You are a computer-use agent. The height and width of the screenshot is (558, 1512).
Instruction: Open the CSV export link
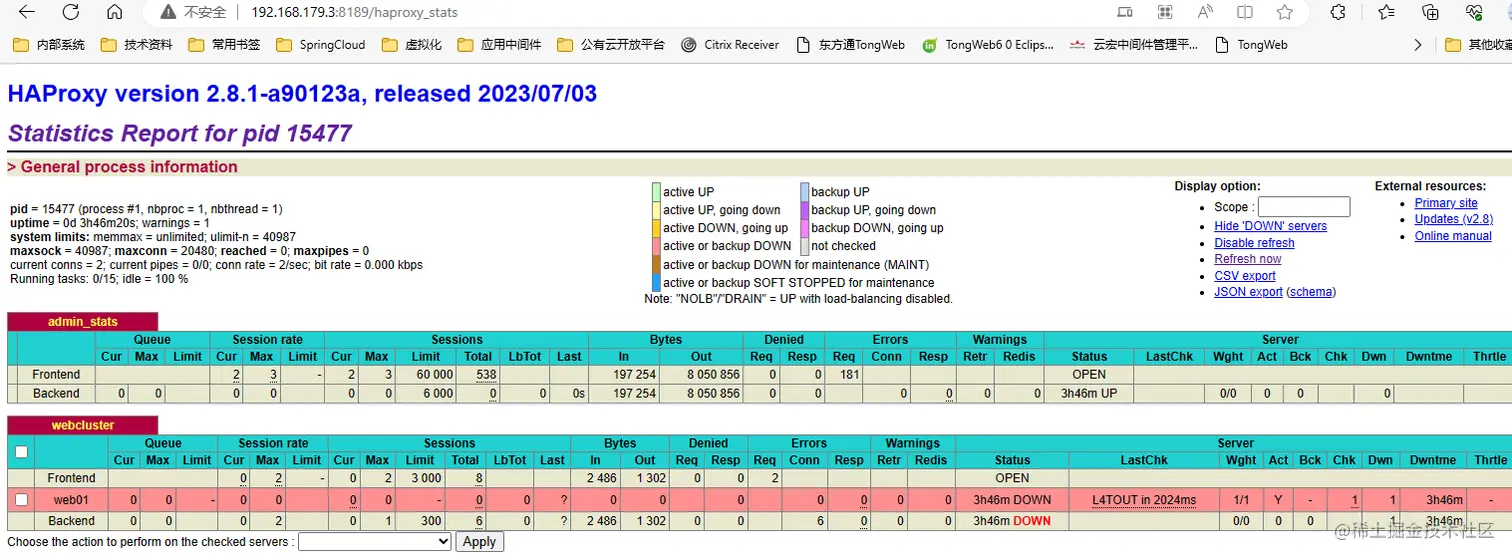point(1245,276)
